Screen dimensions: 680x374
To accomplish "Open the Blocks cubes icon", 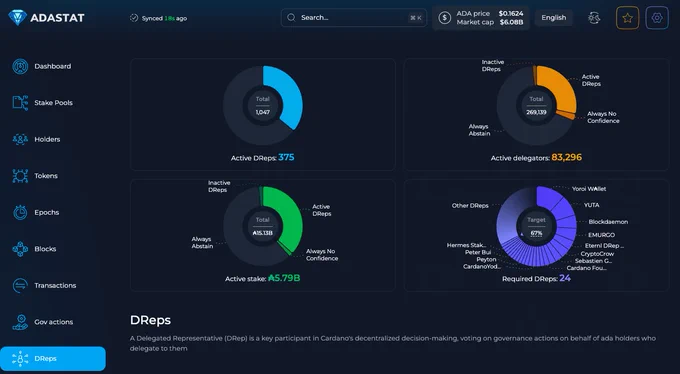I will (20, 249).
